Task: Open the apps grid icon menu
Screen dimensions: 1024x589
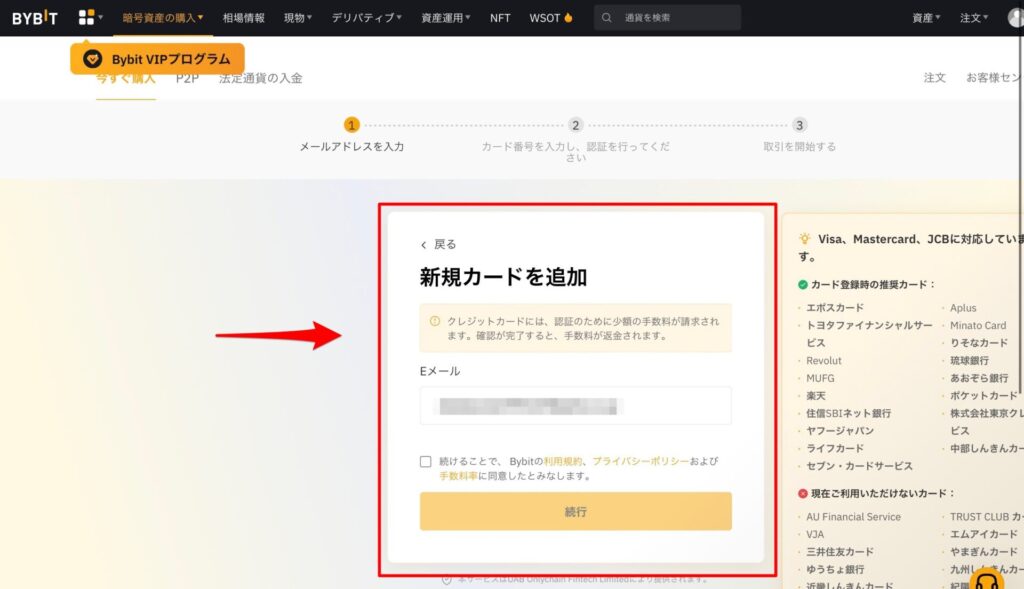Action: [90, 17]
